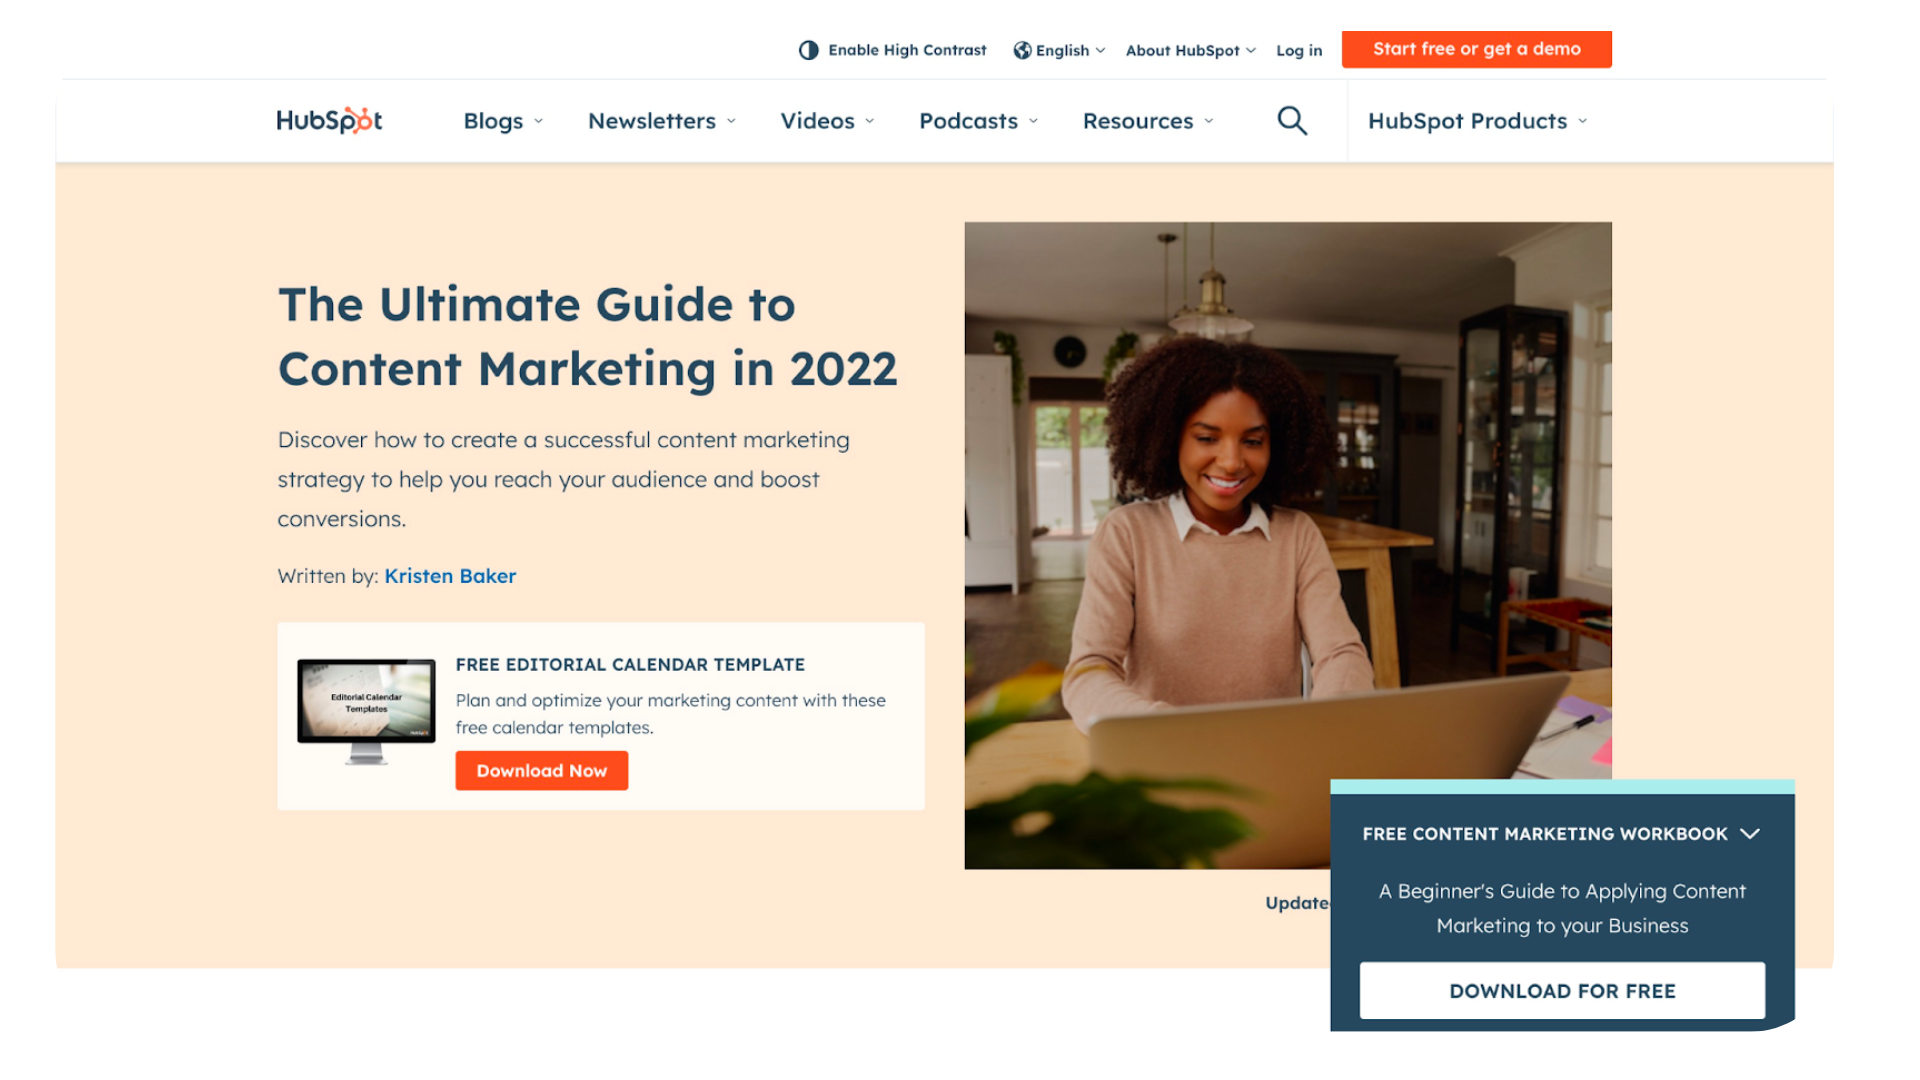This screenshot has height=1080, width=1920.
Task: Toggle Enable High Contrast
Action: pos(906,50)
